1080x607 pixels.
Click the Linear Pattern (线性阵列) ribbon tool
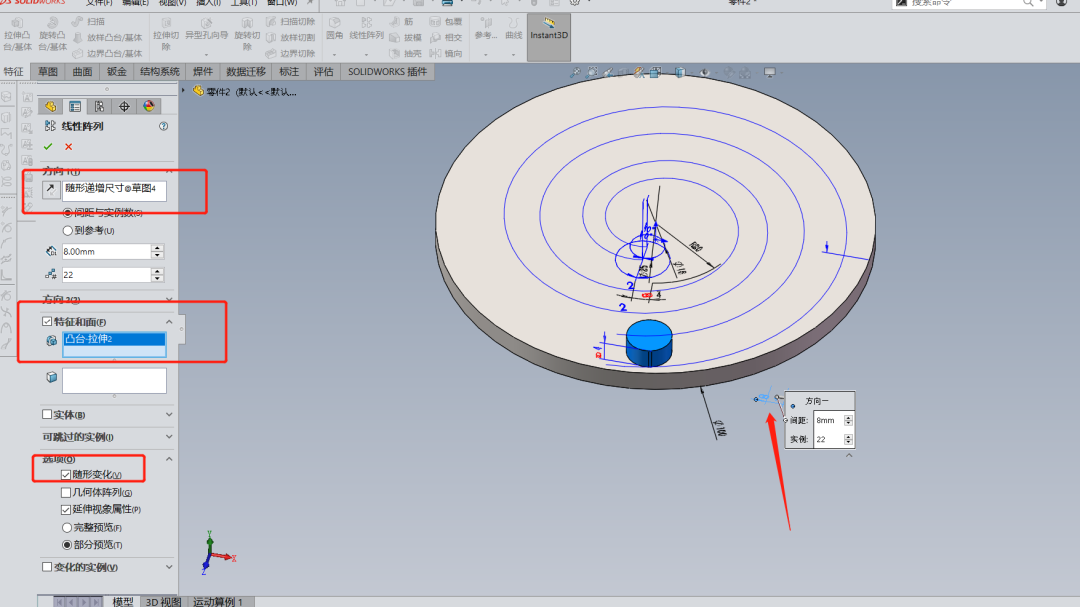click(x=366, y=29)
